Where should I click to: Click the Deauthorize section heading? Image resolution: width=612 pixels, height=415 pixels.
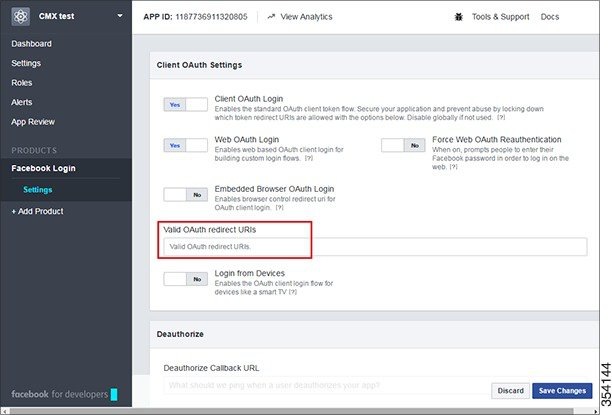[180, 334]
